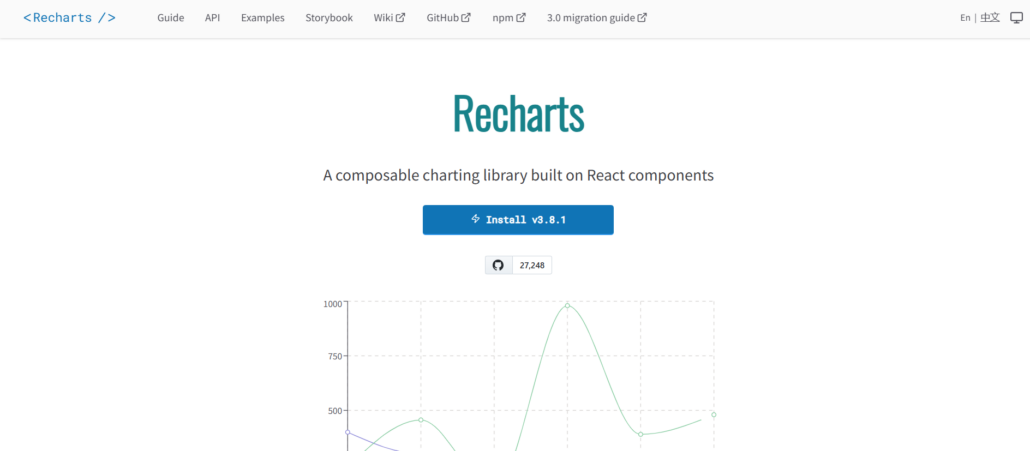Viewport: 1030px width, 451px height.
Task: Click the 27,248 star count
Action: [x=531, y=265]
